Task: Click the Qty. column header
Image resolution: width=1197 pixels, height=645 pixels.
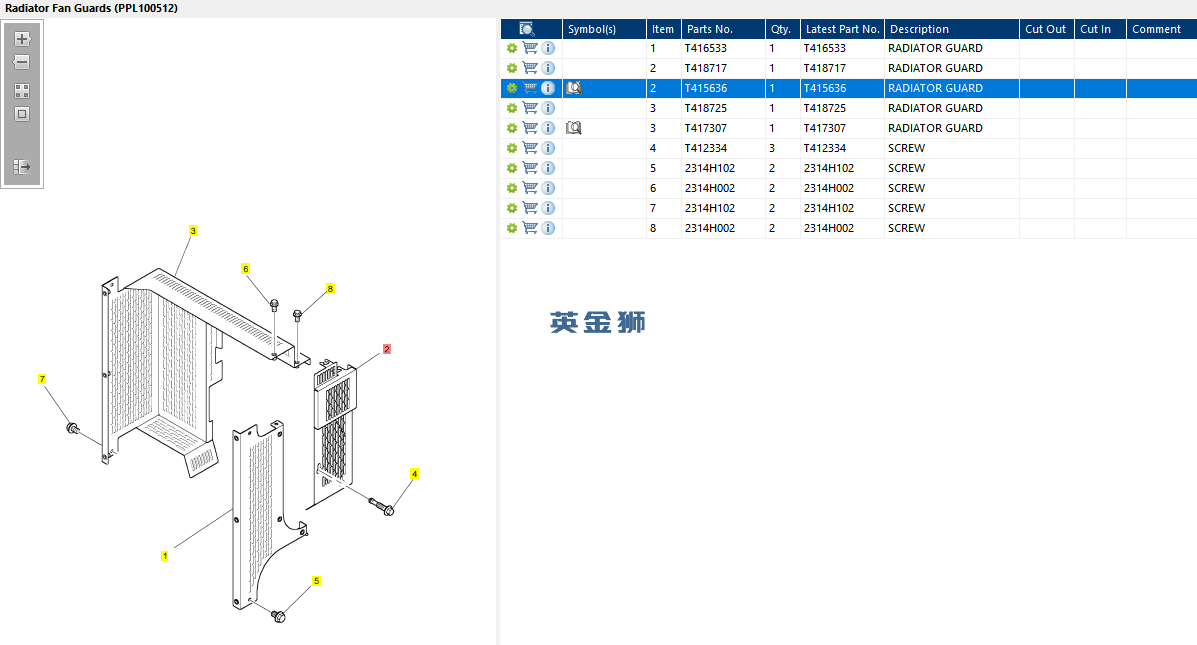Action: point(781,29)
